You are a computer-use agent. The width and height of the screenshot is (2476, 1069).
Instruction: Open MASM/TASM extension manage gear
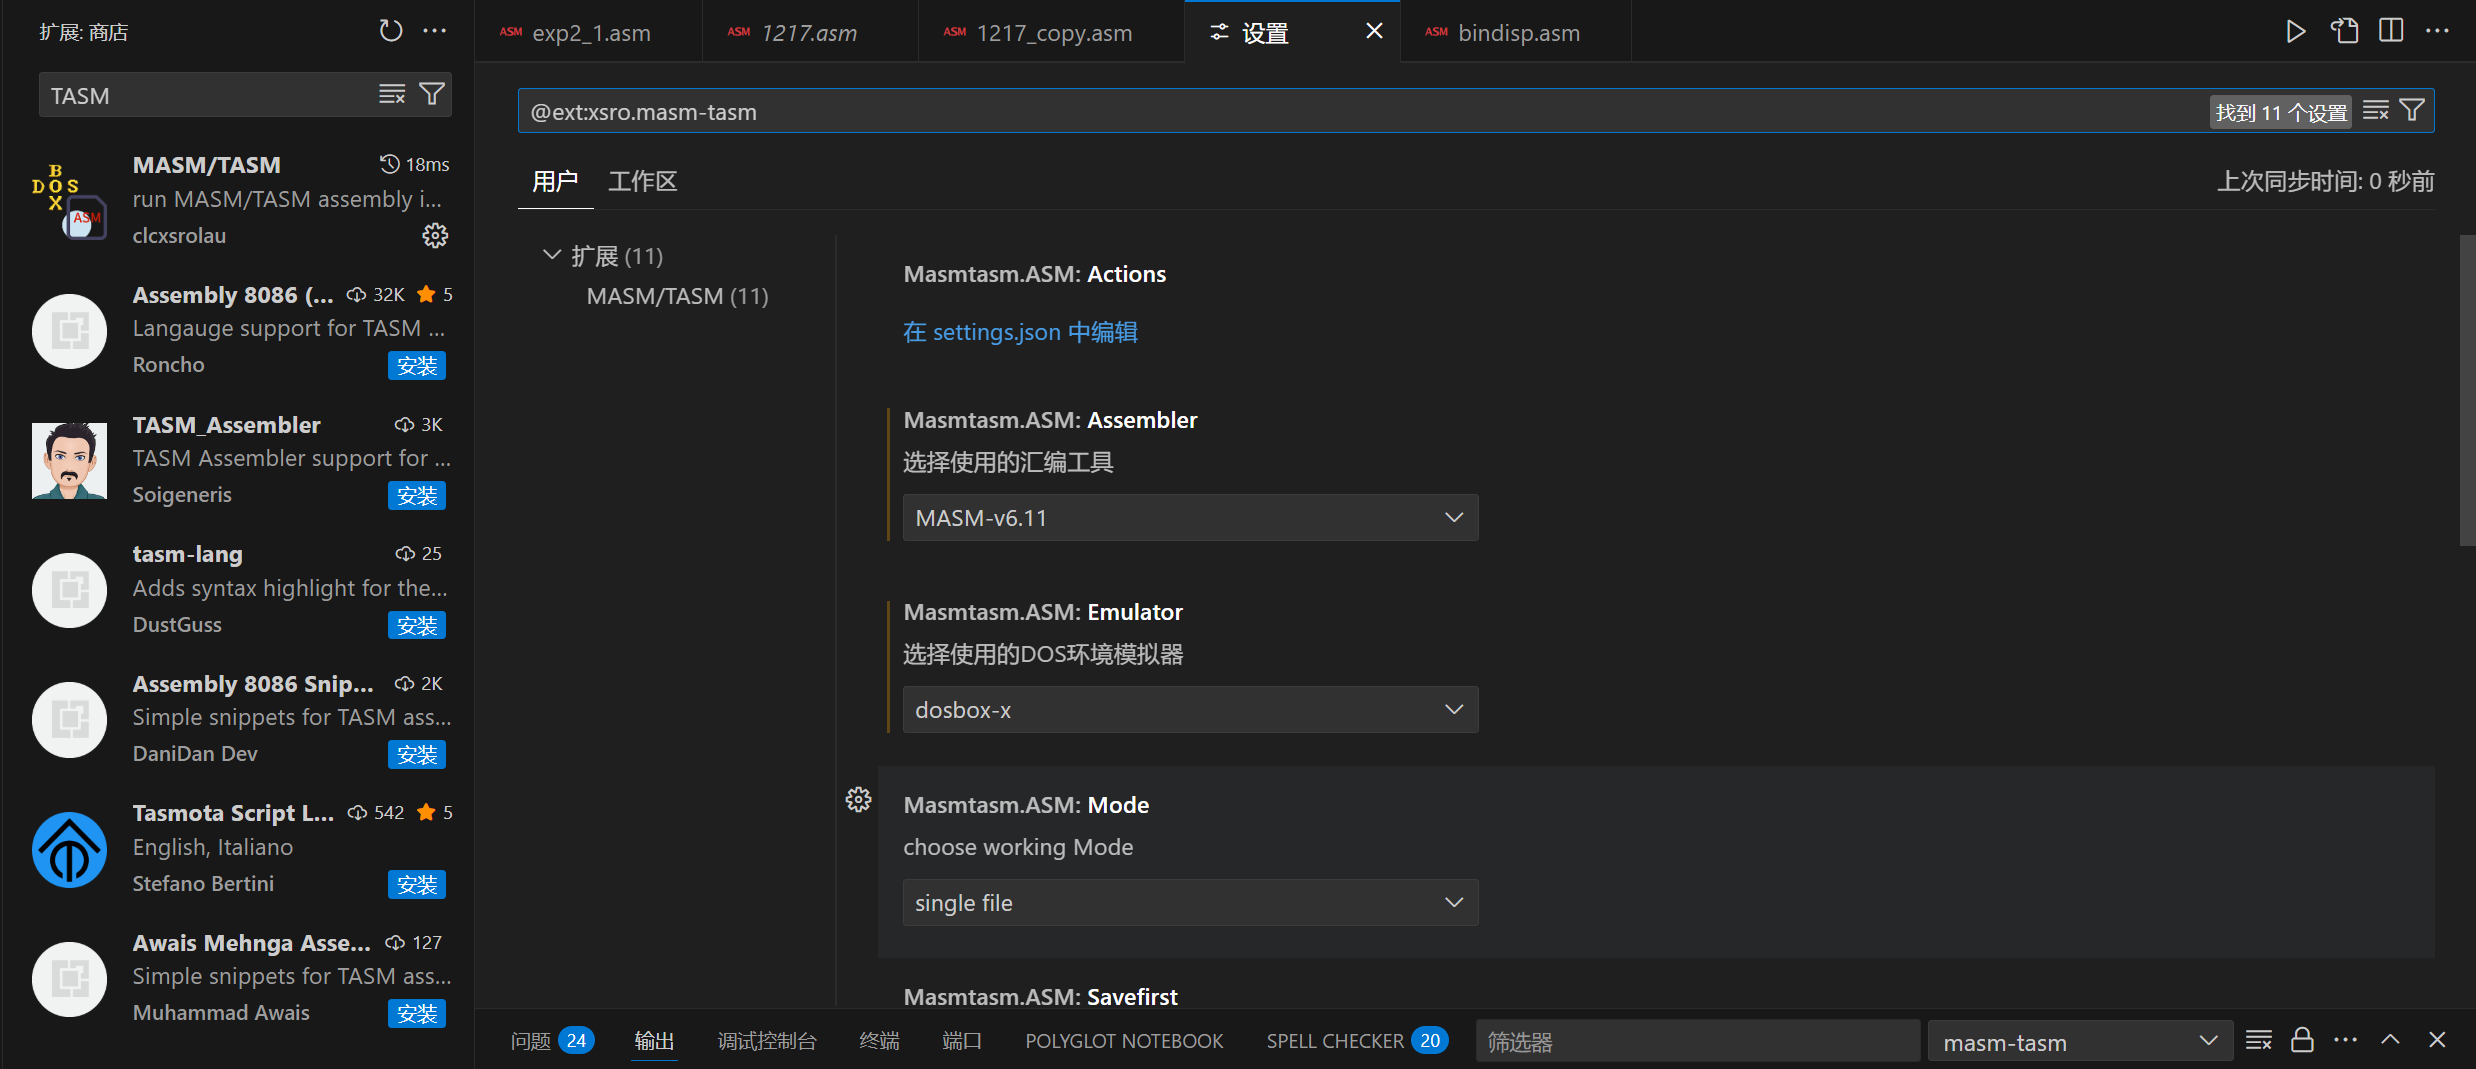point(435,236)
